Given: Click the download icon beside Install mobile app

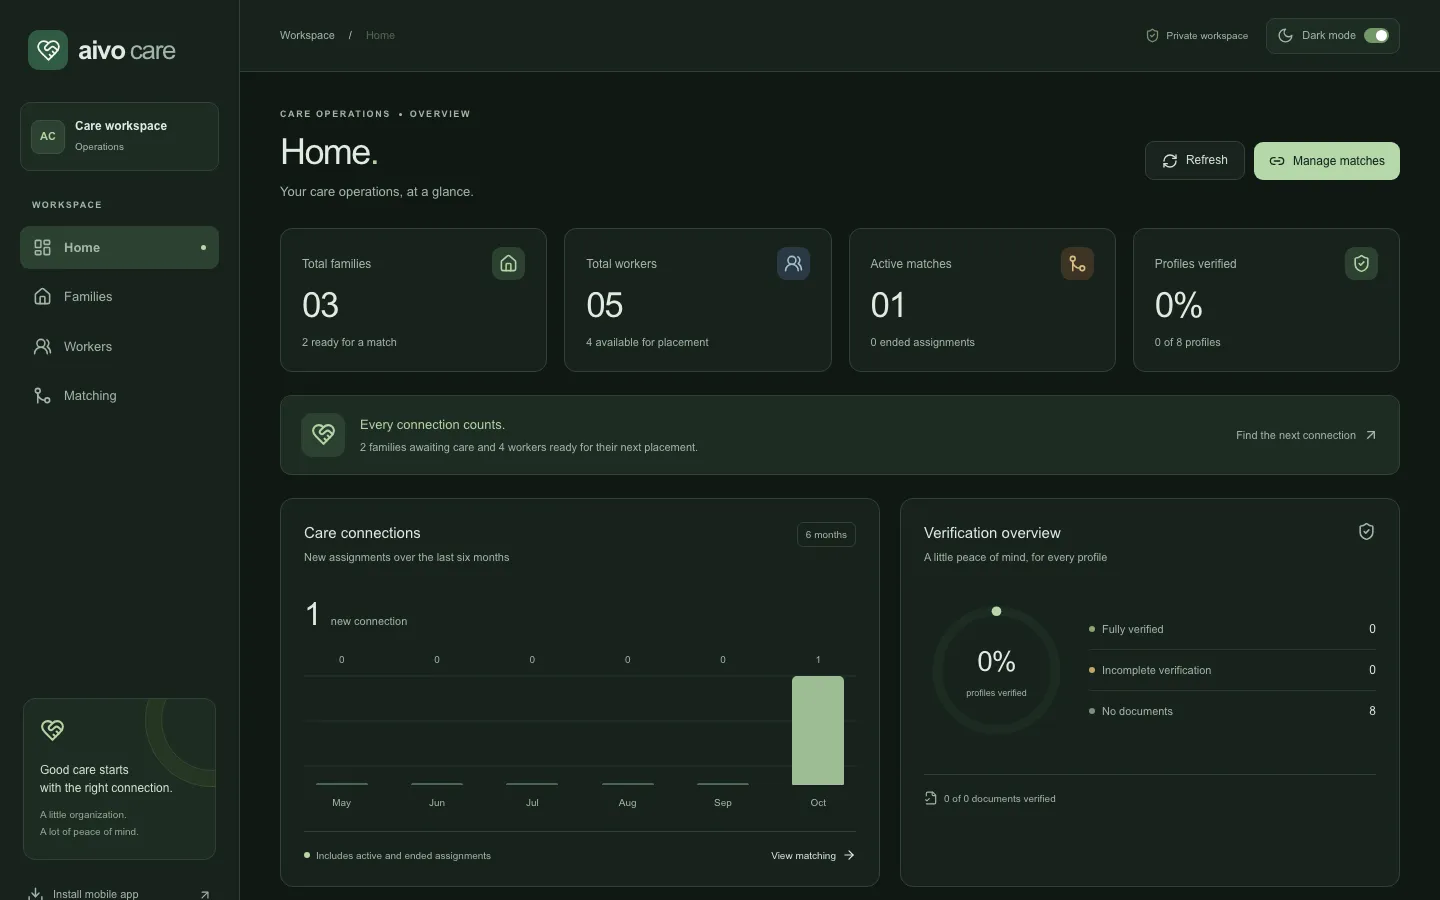Looking at the screenshot, I should (x=36, y=894).
